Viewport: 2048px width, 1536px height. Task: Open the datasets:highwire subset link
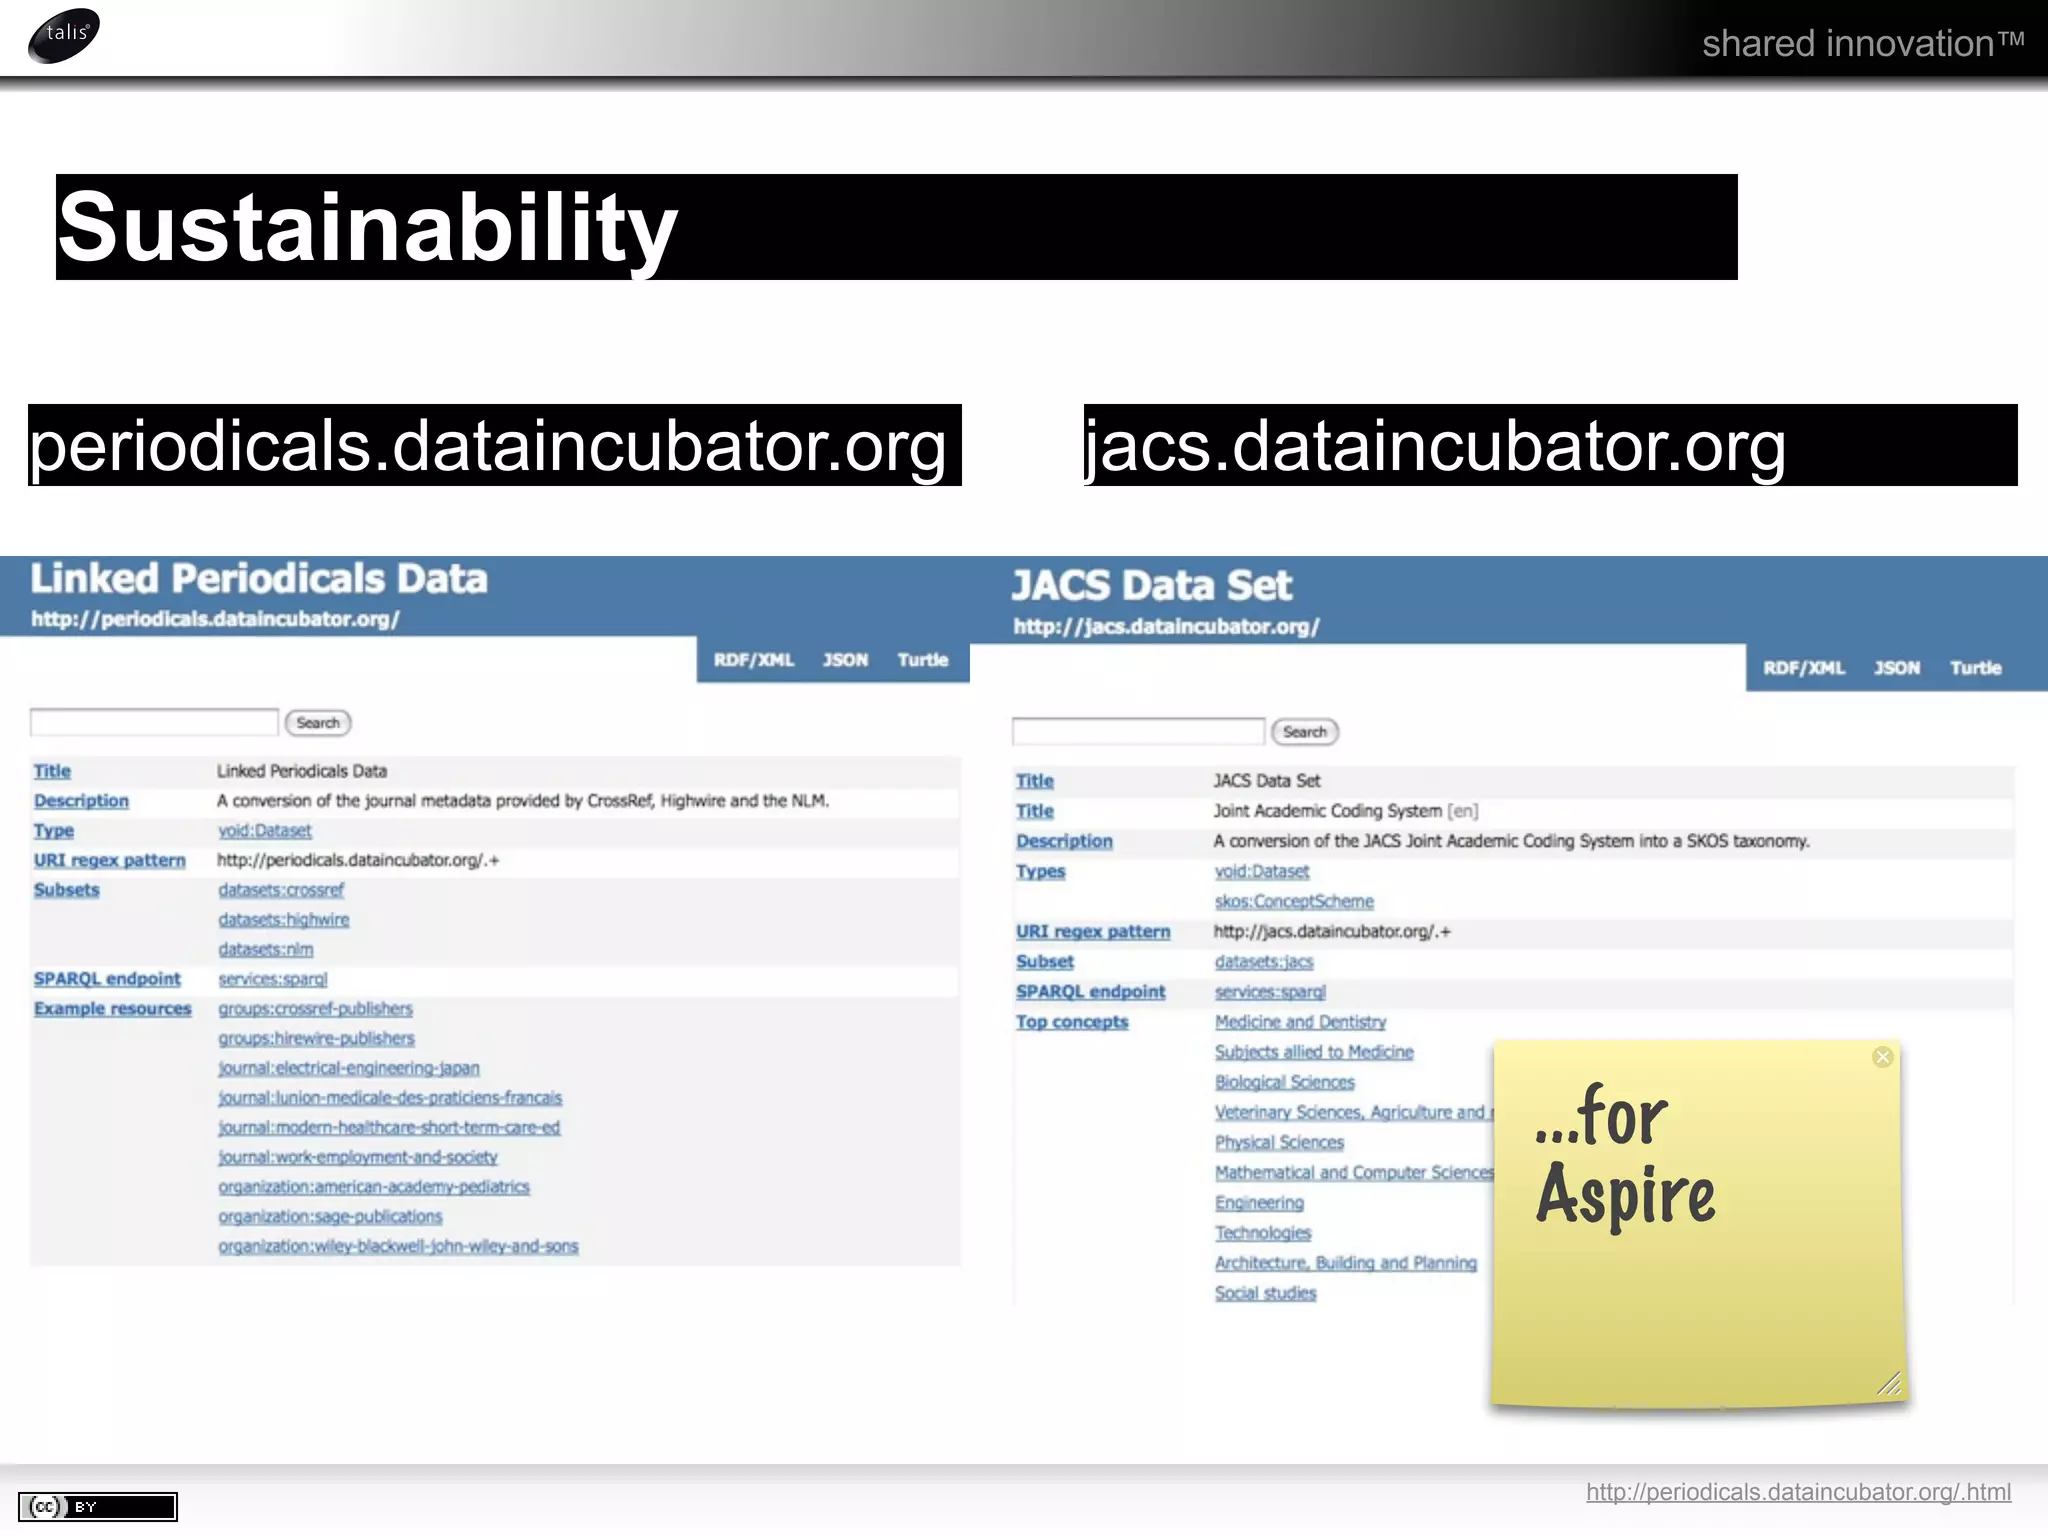(x=284, y=920)
